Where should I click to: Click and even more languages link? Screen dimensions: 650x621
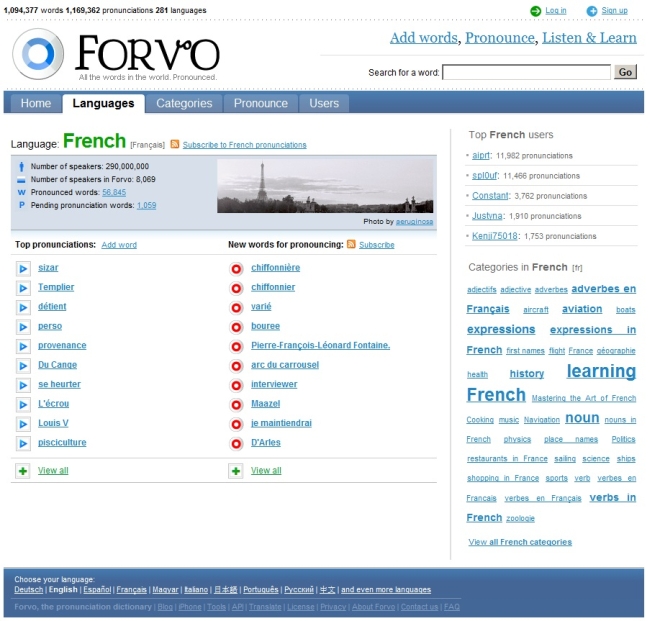pyautogui.click(x=386, y=590)
